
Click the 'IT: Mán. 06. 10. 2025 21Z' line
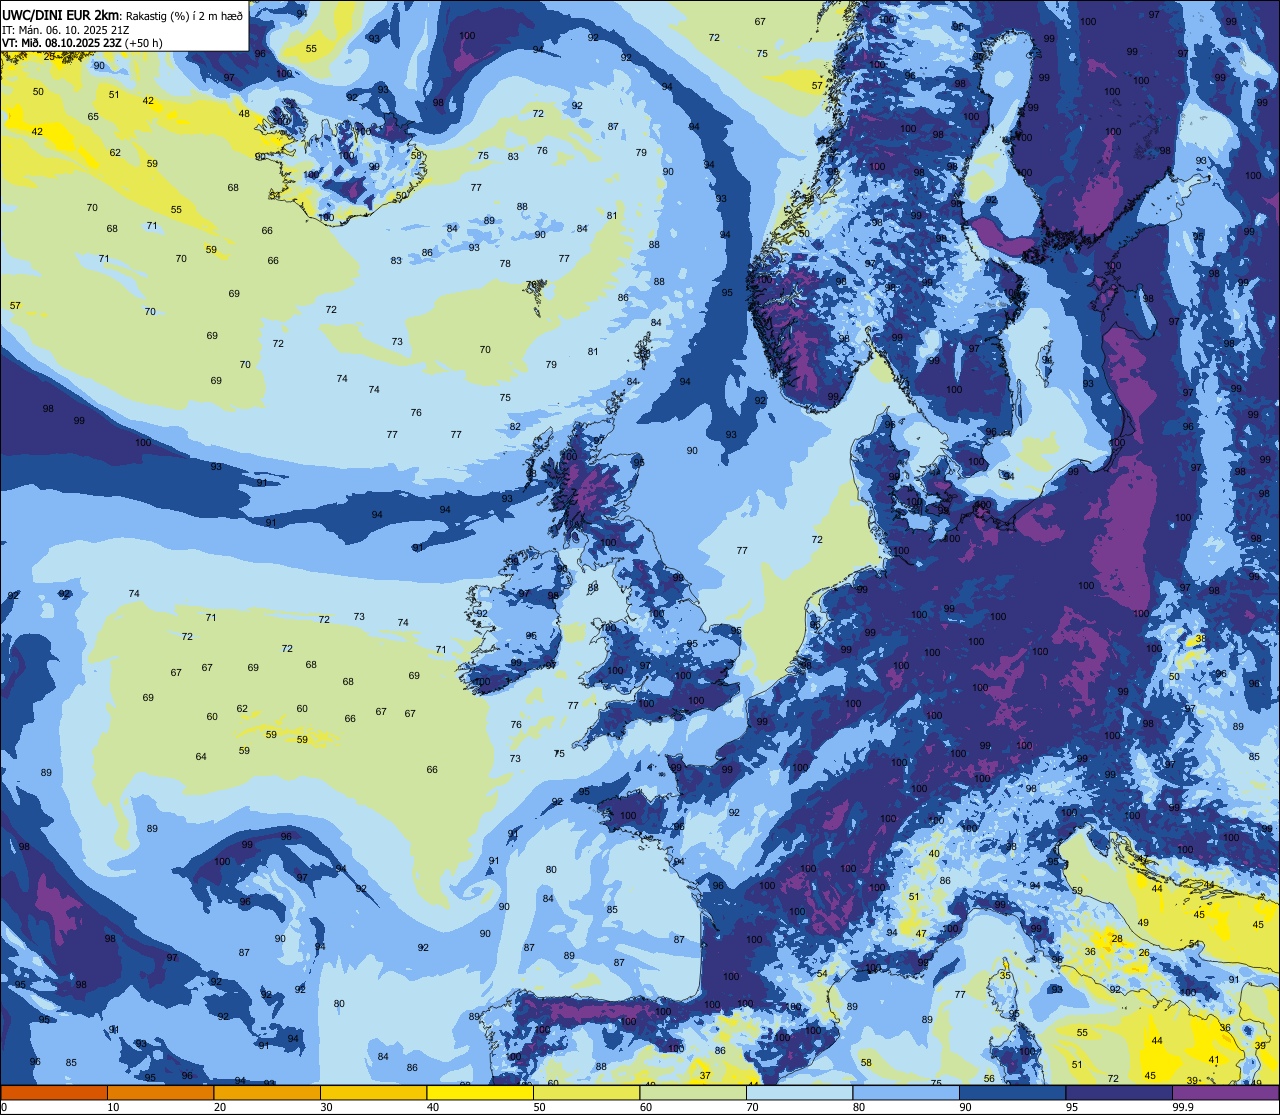point(66,29)
